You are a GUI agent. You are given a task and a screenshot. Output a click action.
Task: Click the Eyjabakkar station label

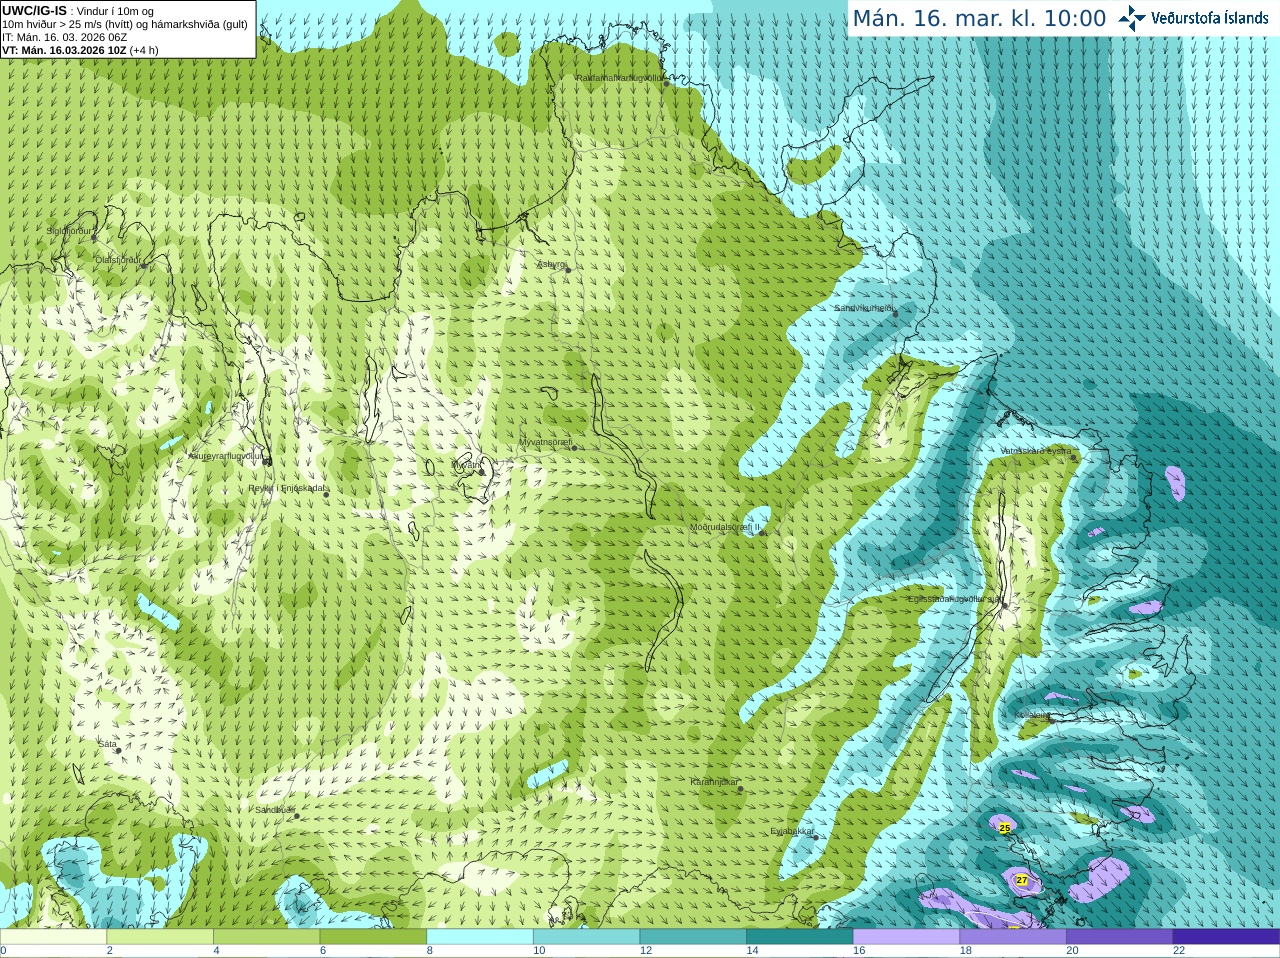tap(791, 831)
